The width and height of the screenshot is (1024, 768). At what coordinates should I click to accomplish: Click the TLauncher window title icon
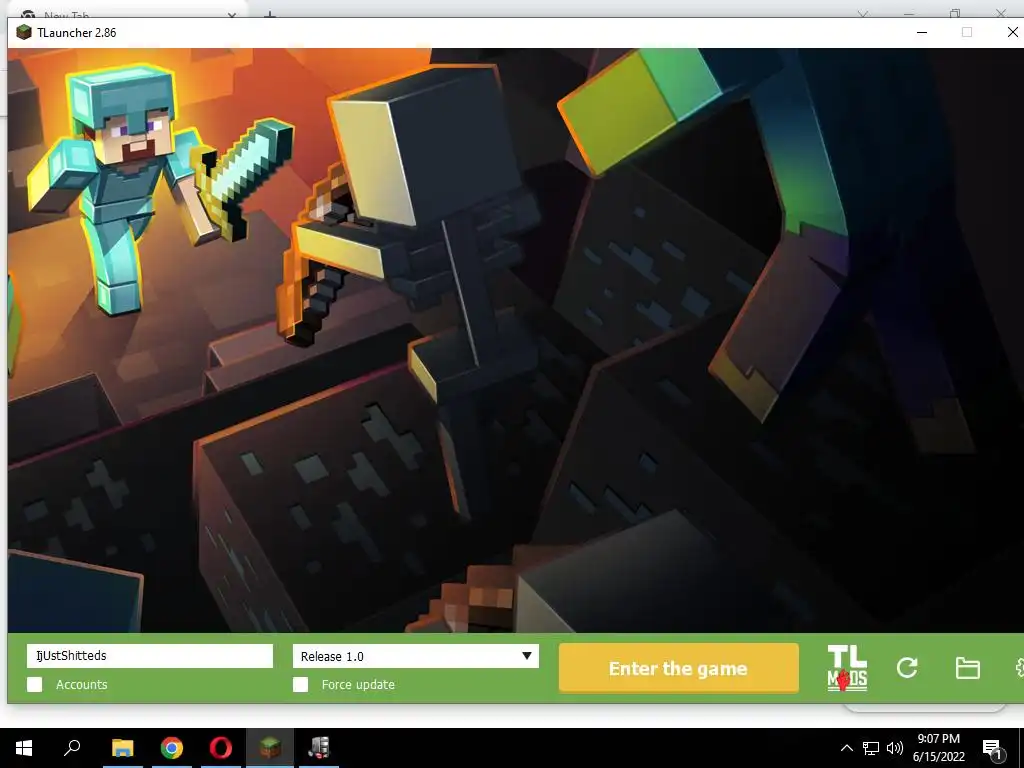(x=24, y=33)
